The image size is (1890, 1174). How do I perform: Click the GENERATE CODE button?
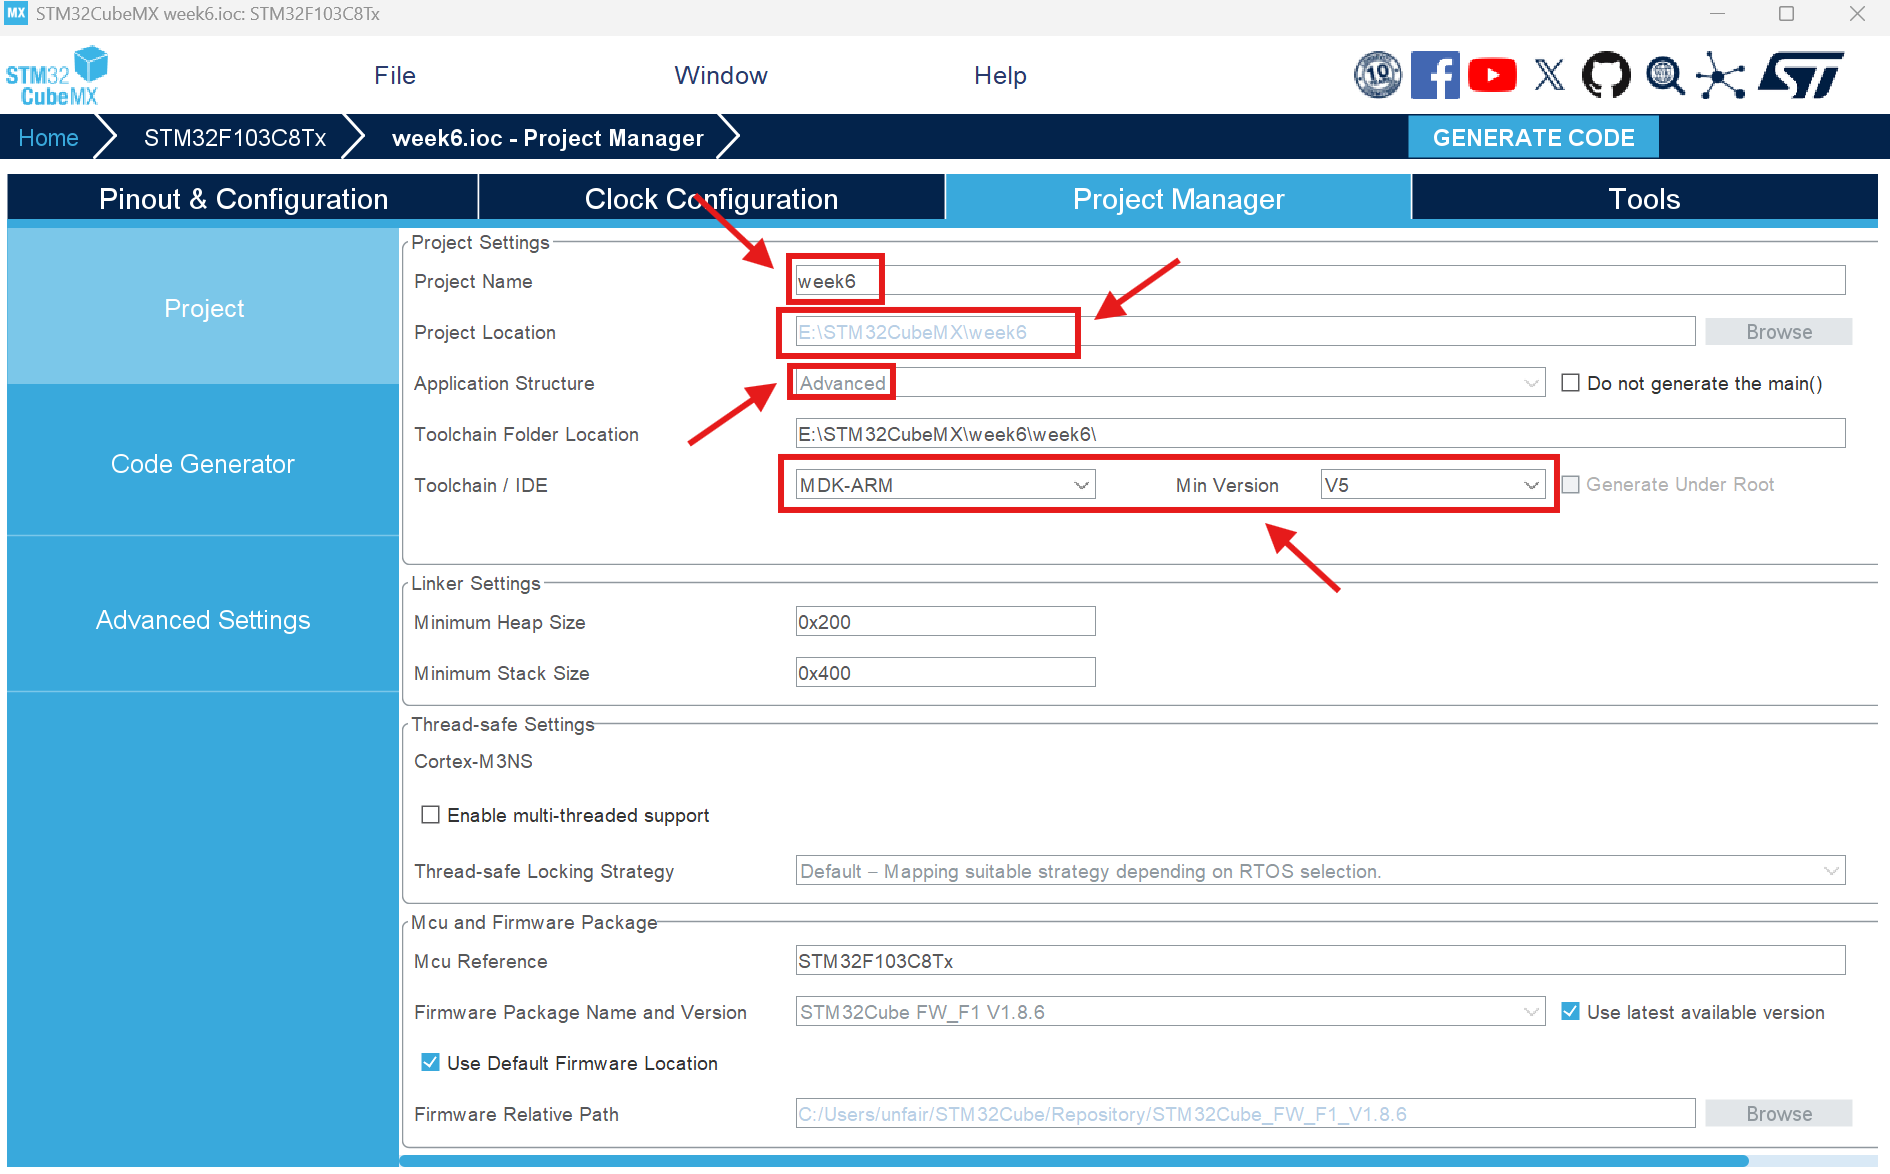[x=1533, y=137]
